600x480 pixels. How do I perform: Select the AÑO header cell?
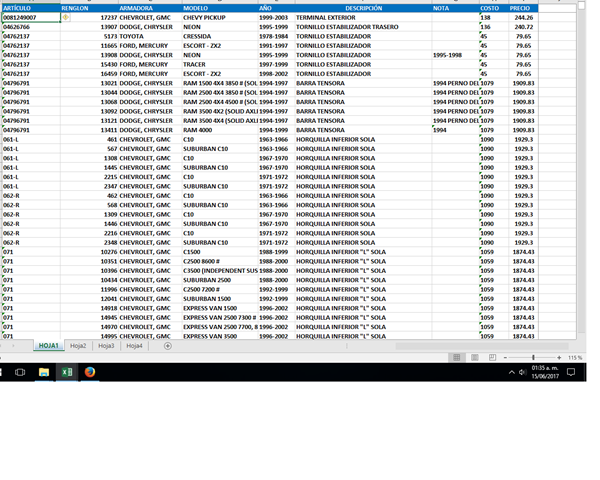(277, 8)
